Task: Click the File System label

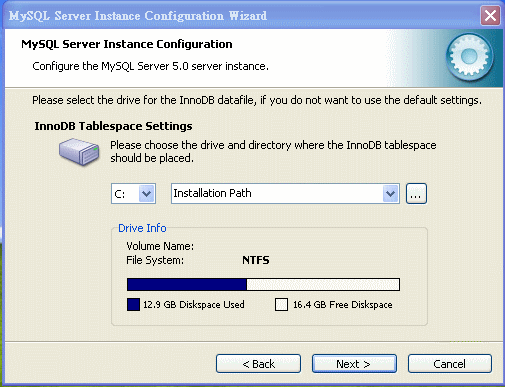Action: (x=155, y=260)
